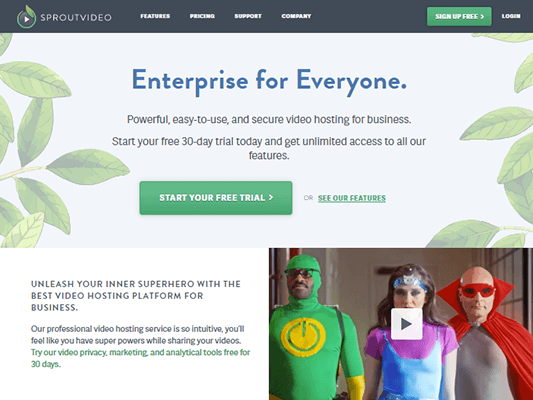Click the Login link in header
The image size is (533, 400).
tap(511, 16)
